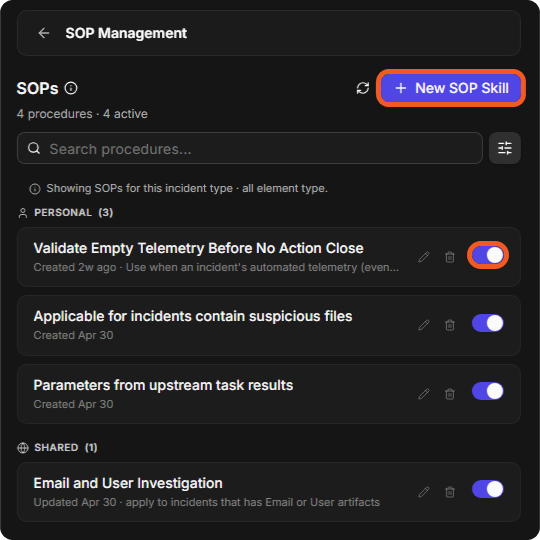Screen dimensions: 540x540
Task: Edit Applicable for incidents contain suspicious files
Action: (x=424, y=325)
